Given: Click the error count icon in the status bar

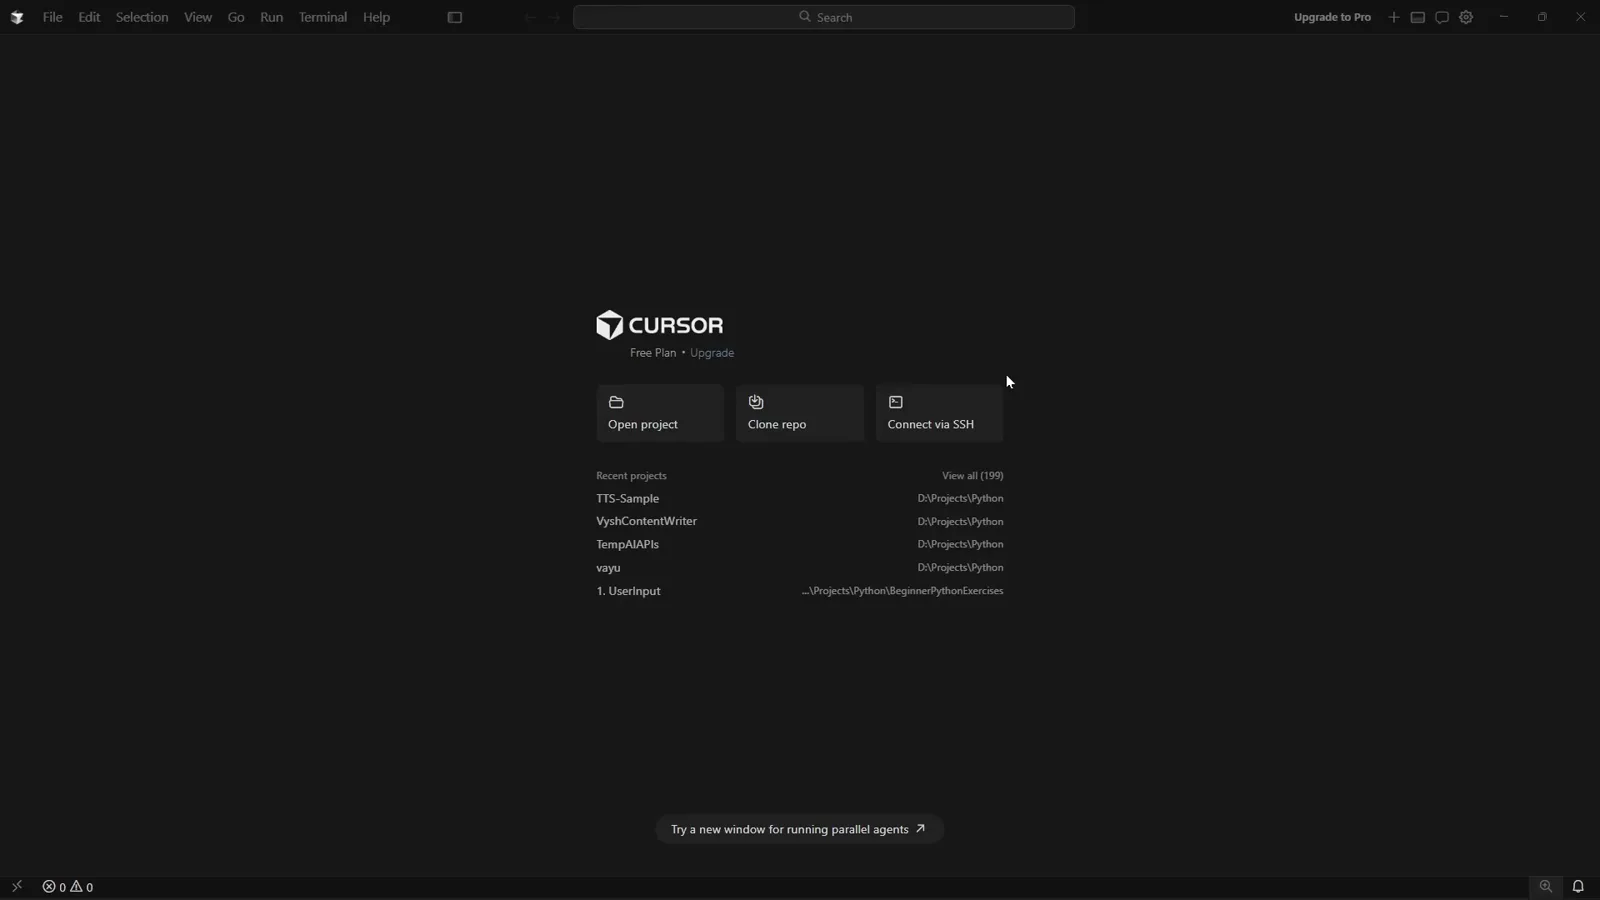Looking at the screenshot, I should [49, 887].
